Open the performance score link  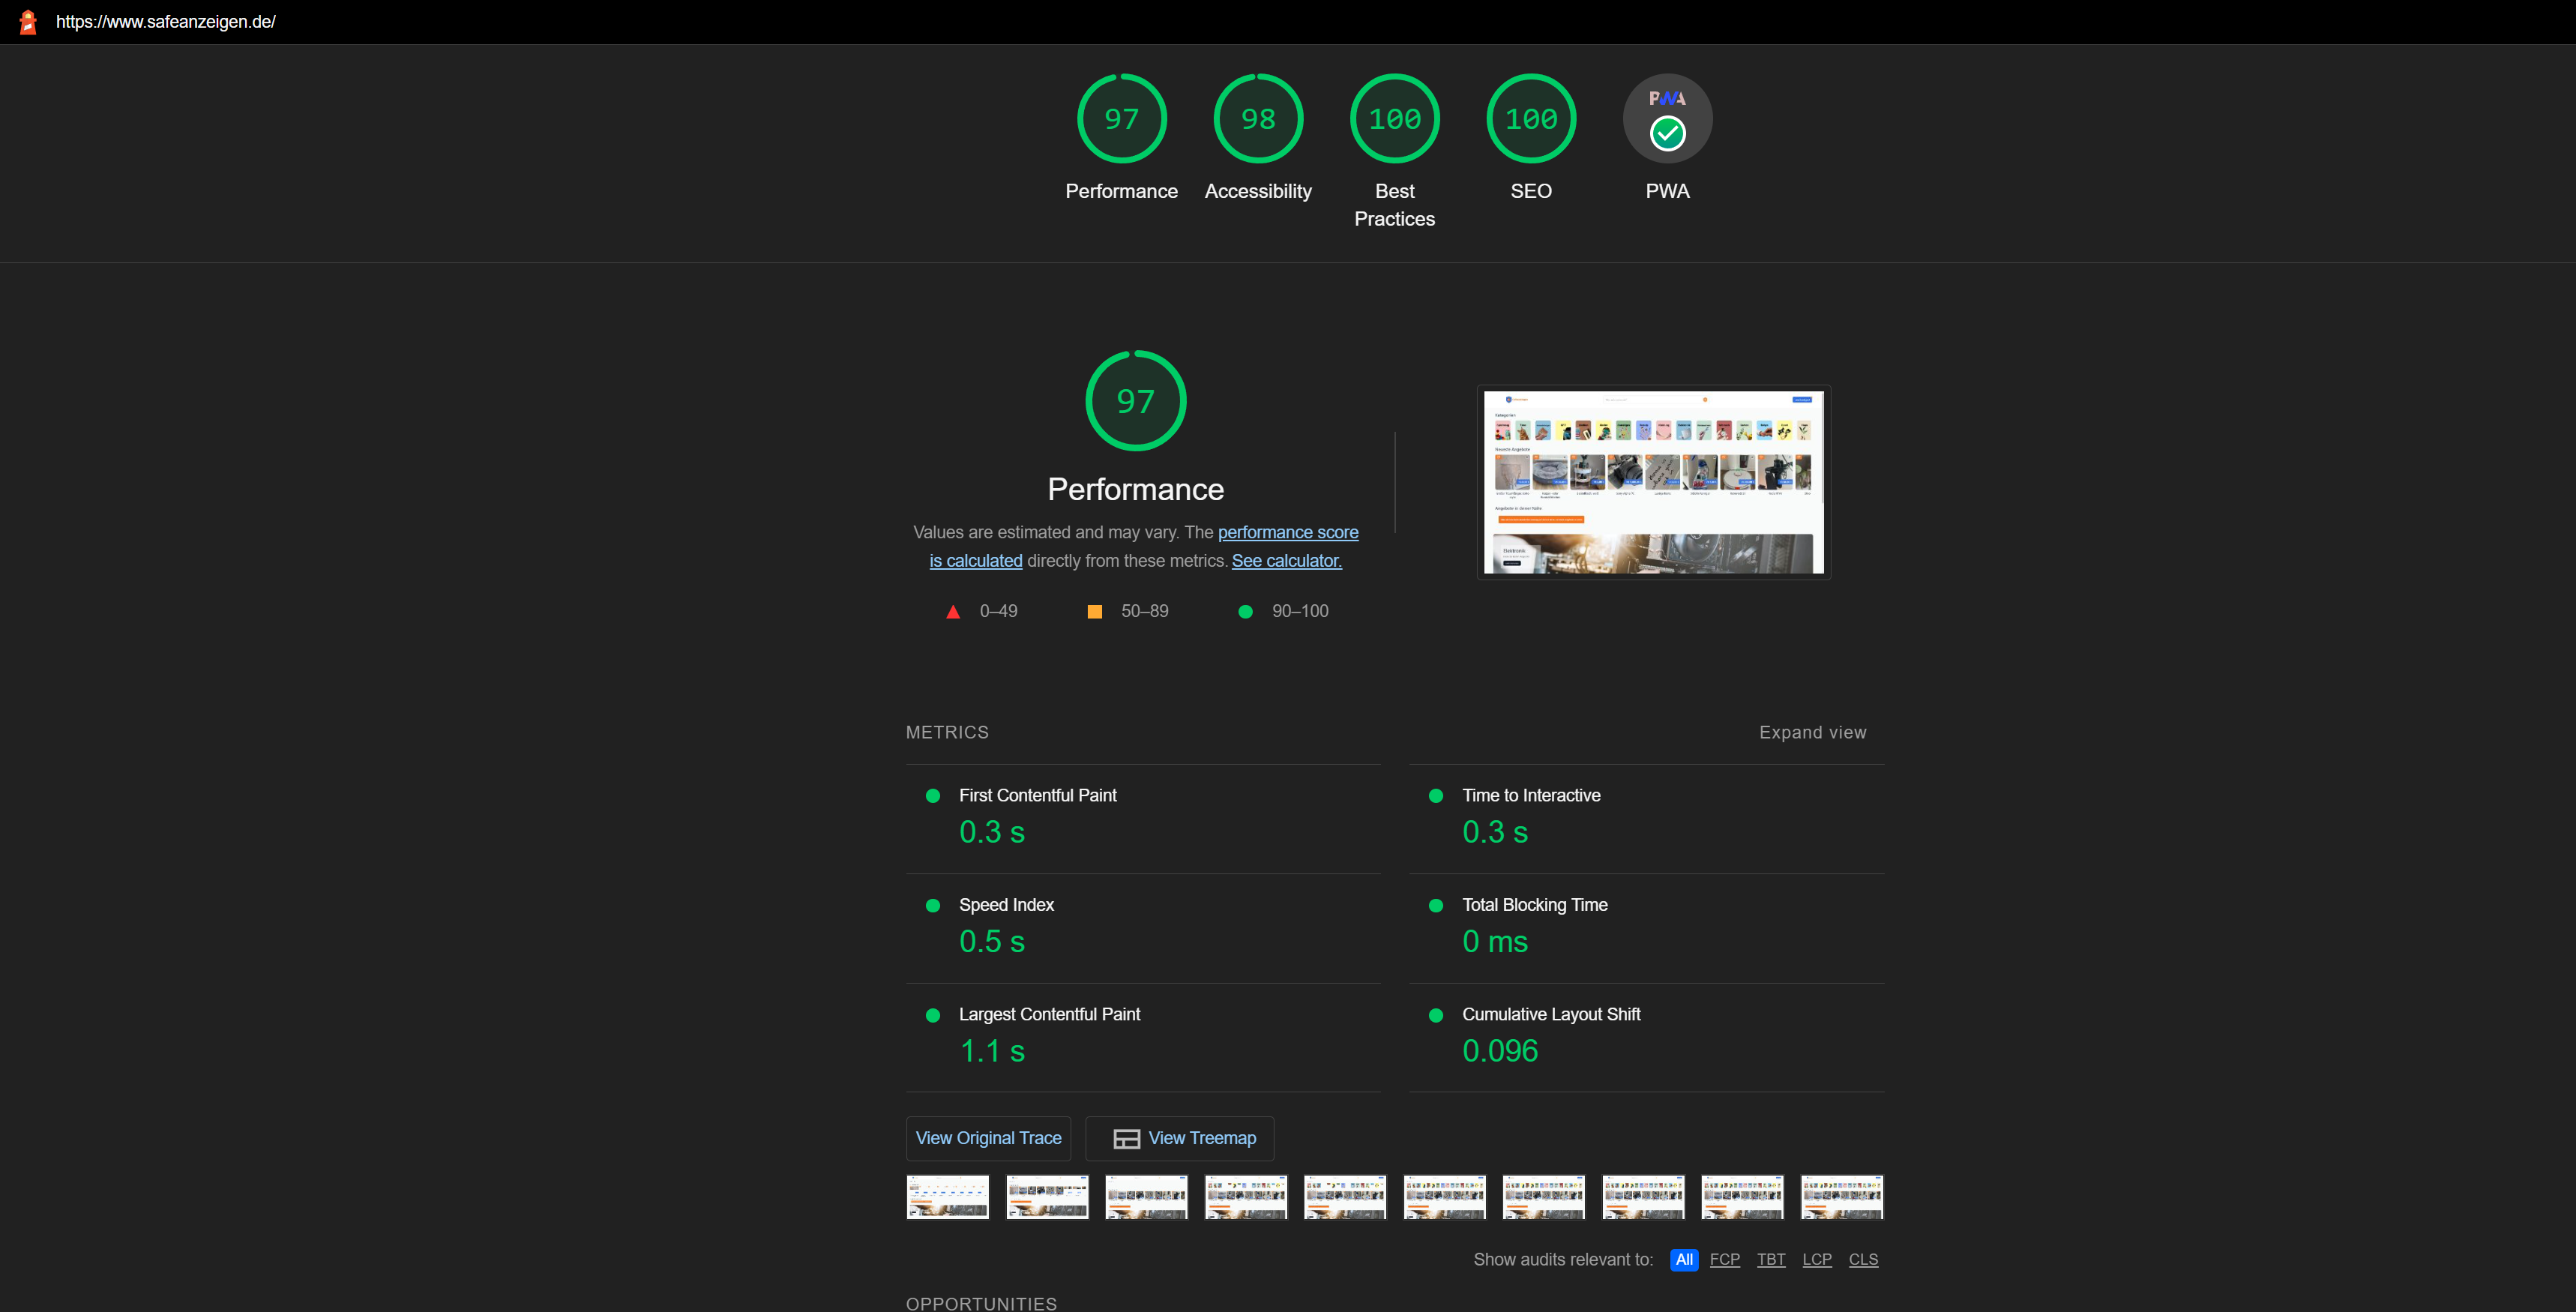point(1287,533)
